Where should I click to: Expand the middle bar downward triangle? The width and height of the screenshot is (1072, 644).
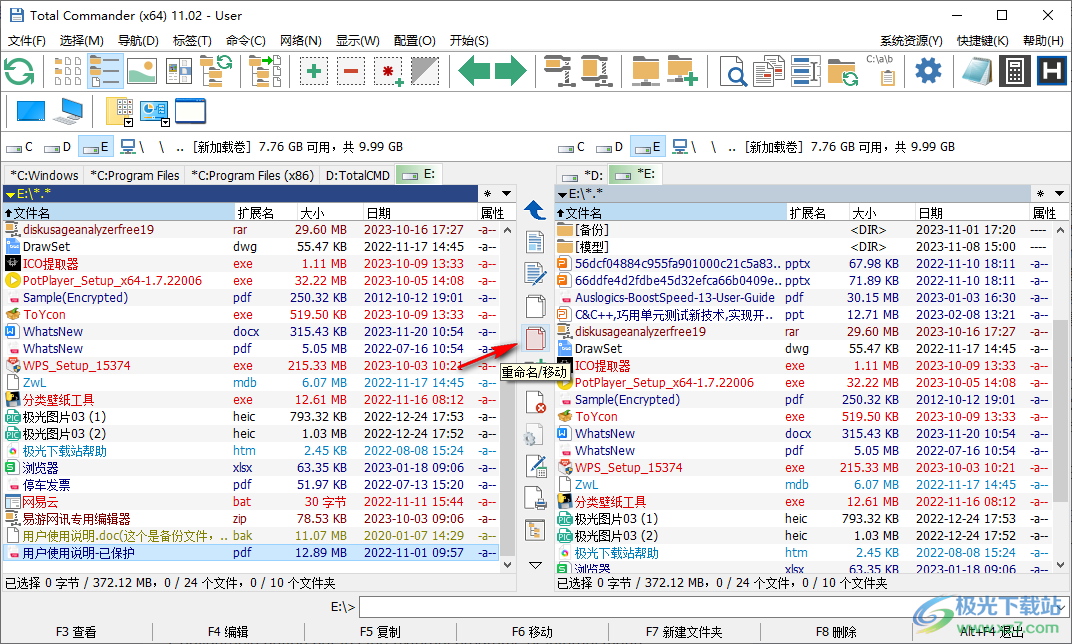pos(535,565)
